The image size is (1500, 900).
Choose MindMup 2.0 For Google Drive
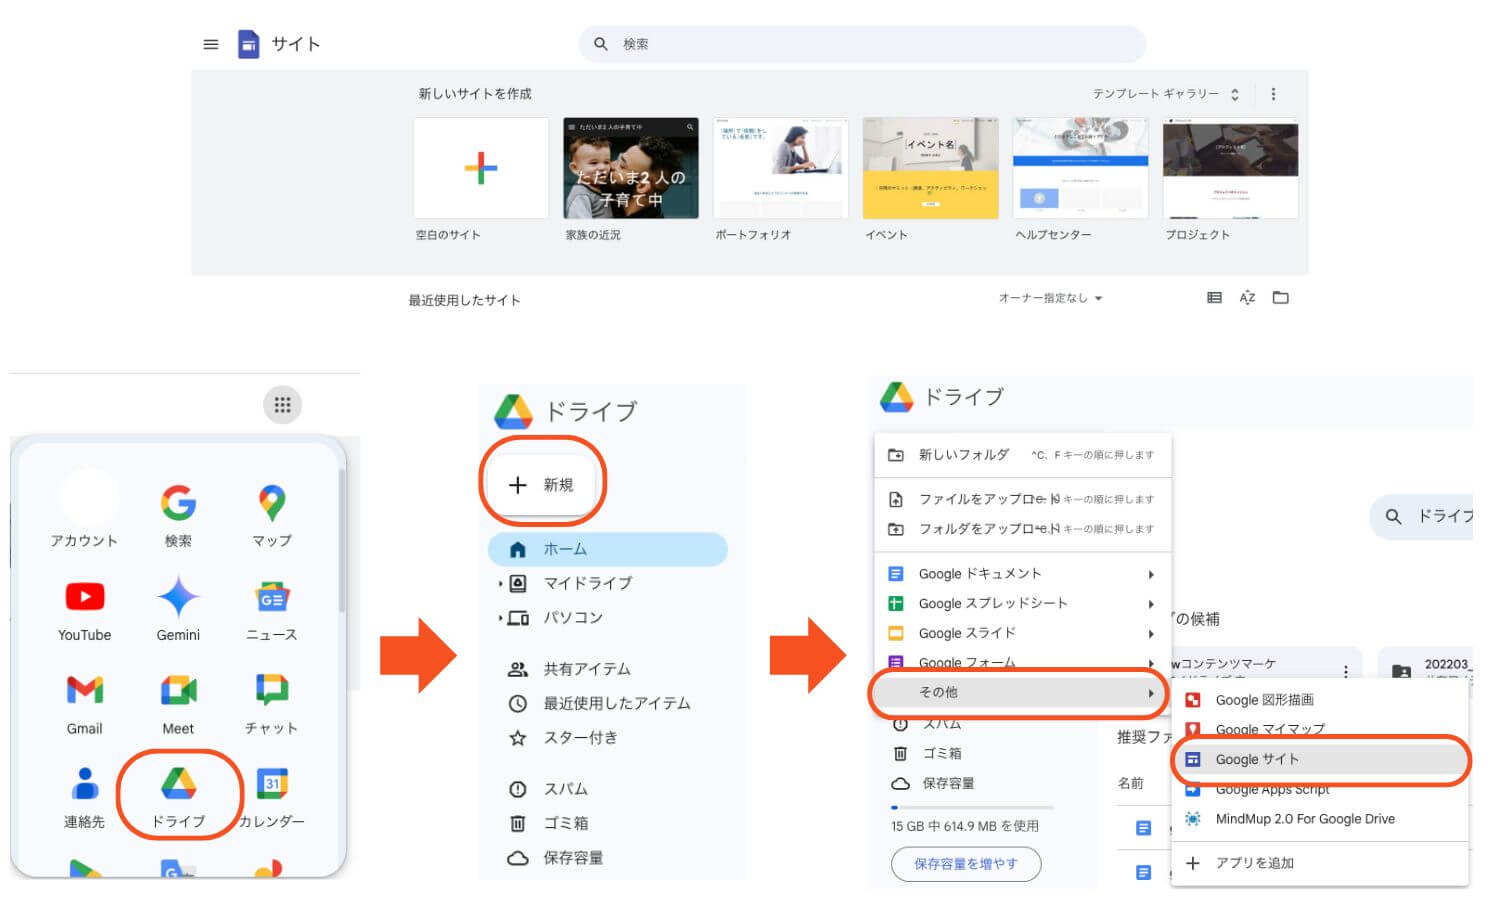coord(1319,819)
